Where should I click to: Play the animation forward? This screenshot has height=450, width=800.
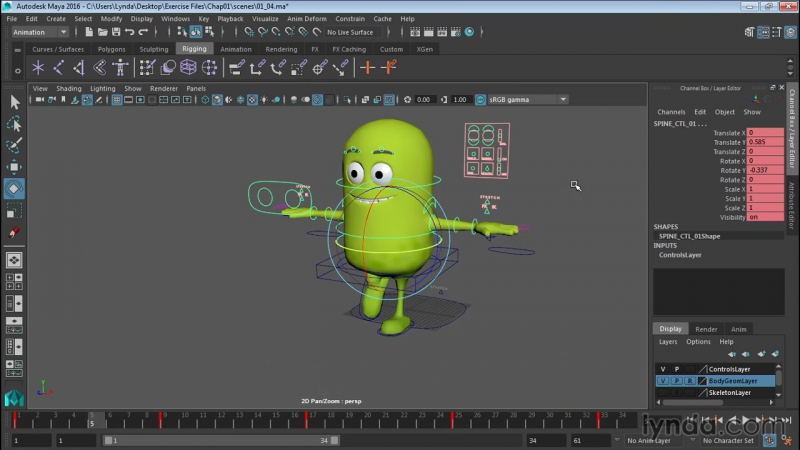click(745, 419)
